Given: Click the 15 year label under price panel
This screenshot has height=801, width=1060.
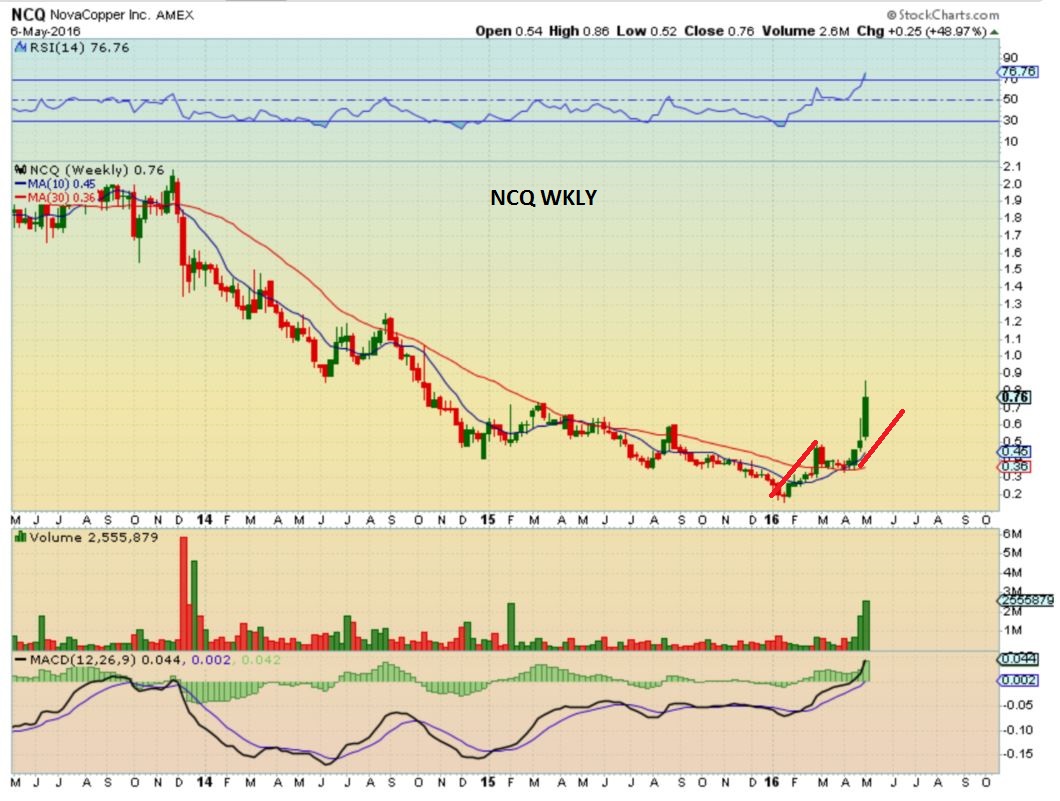Looking at the screenshot, I should (x=488, y=520).
